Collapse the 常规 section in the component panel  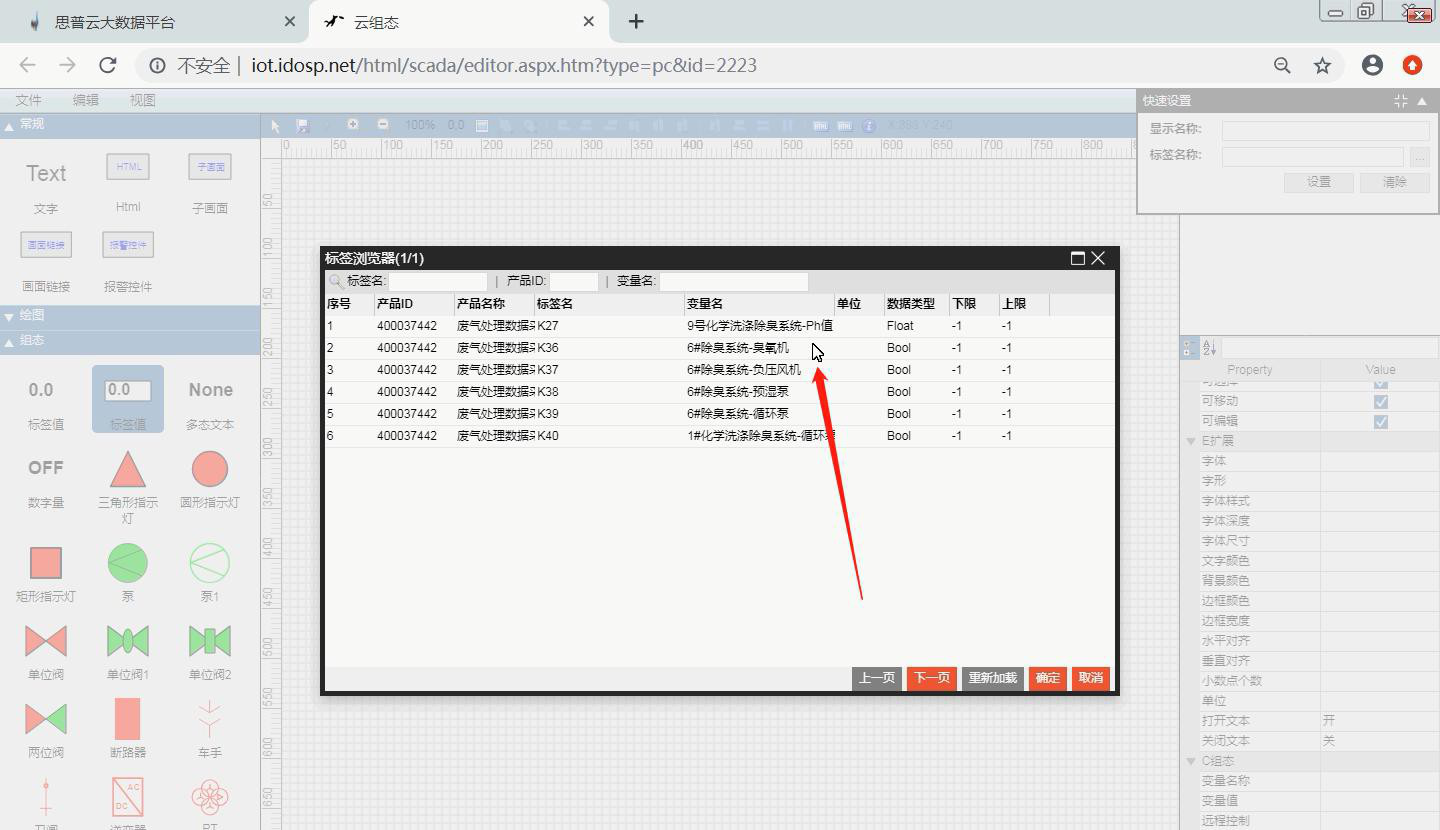10,125
